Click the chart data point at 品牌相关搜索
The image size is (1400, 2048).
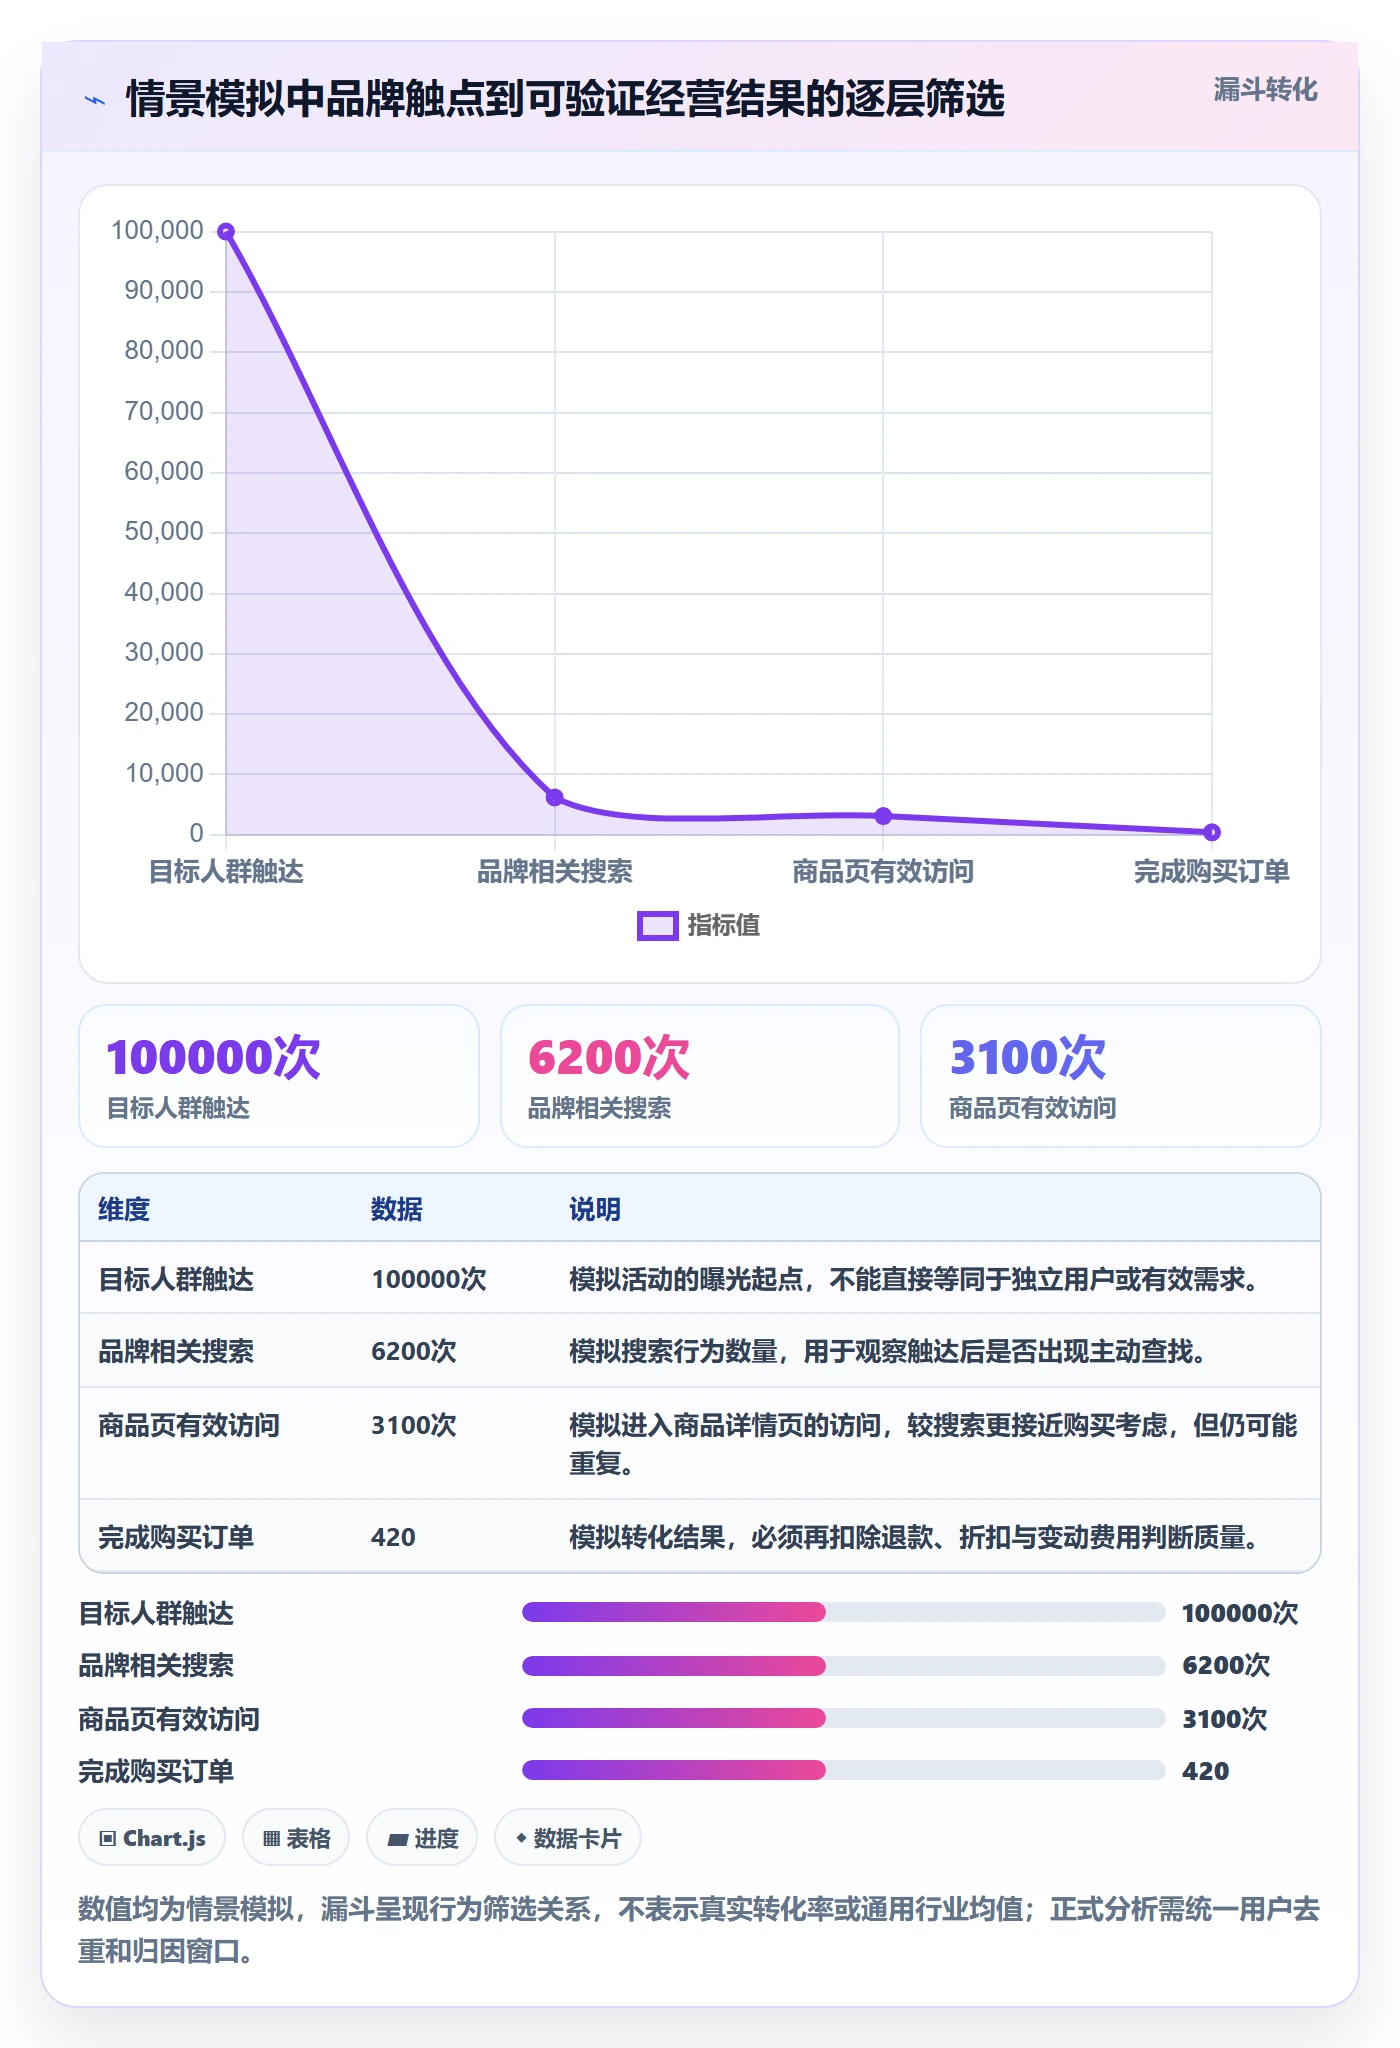[x=555, y=797]
